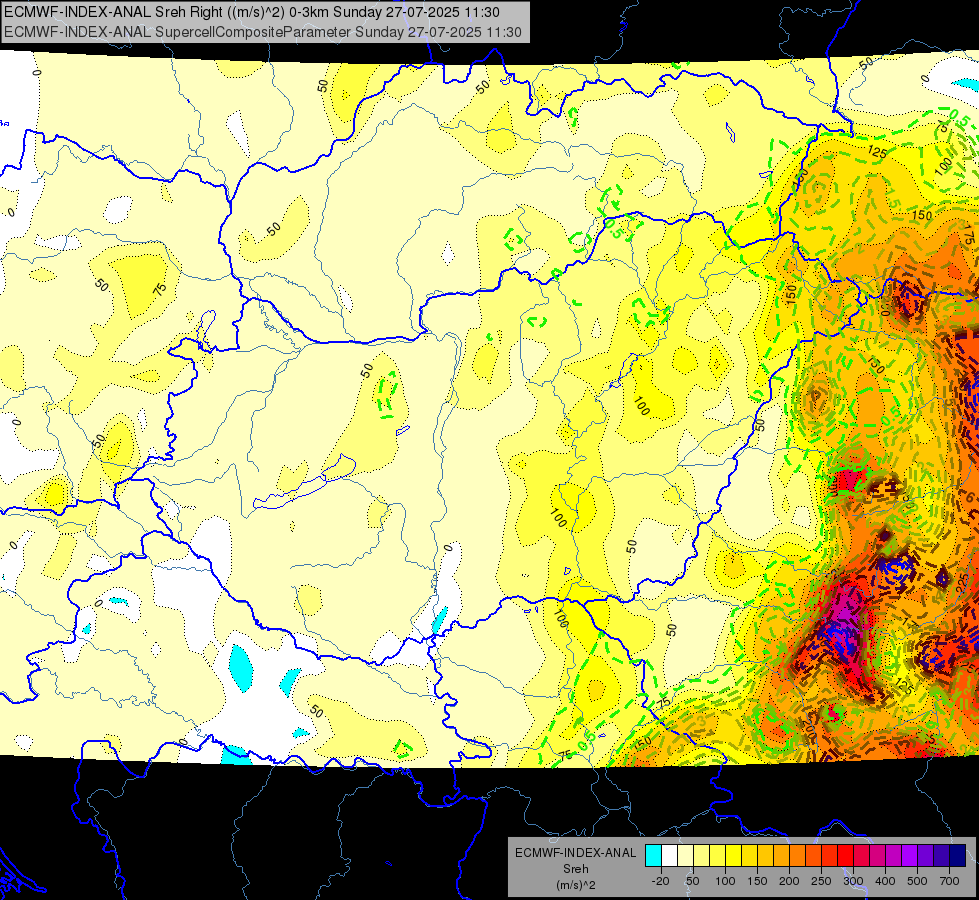
Task: Click the legend label -20
Action: click(660, 881)
